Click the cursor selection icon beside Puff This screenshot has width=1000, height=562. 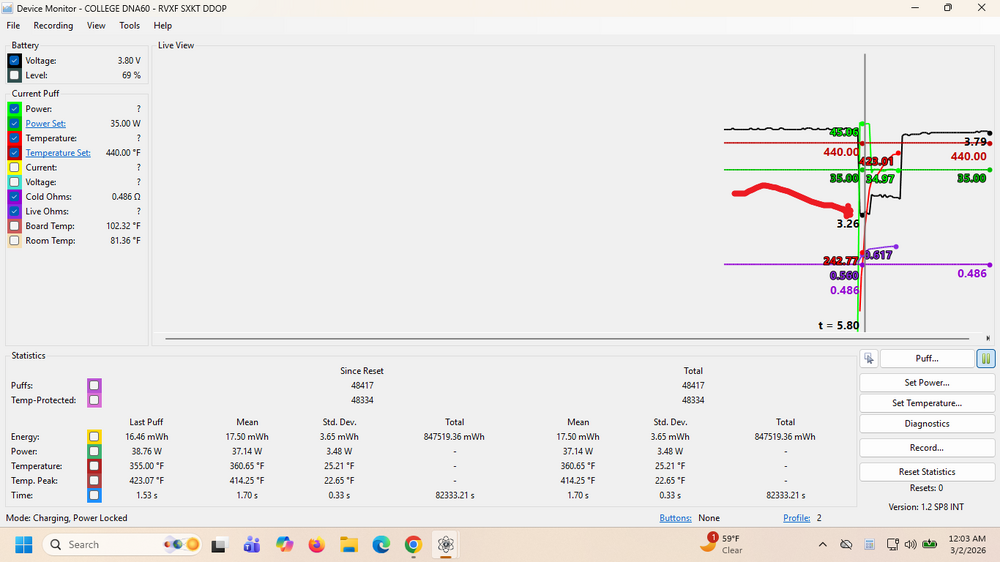(868, 358)
